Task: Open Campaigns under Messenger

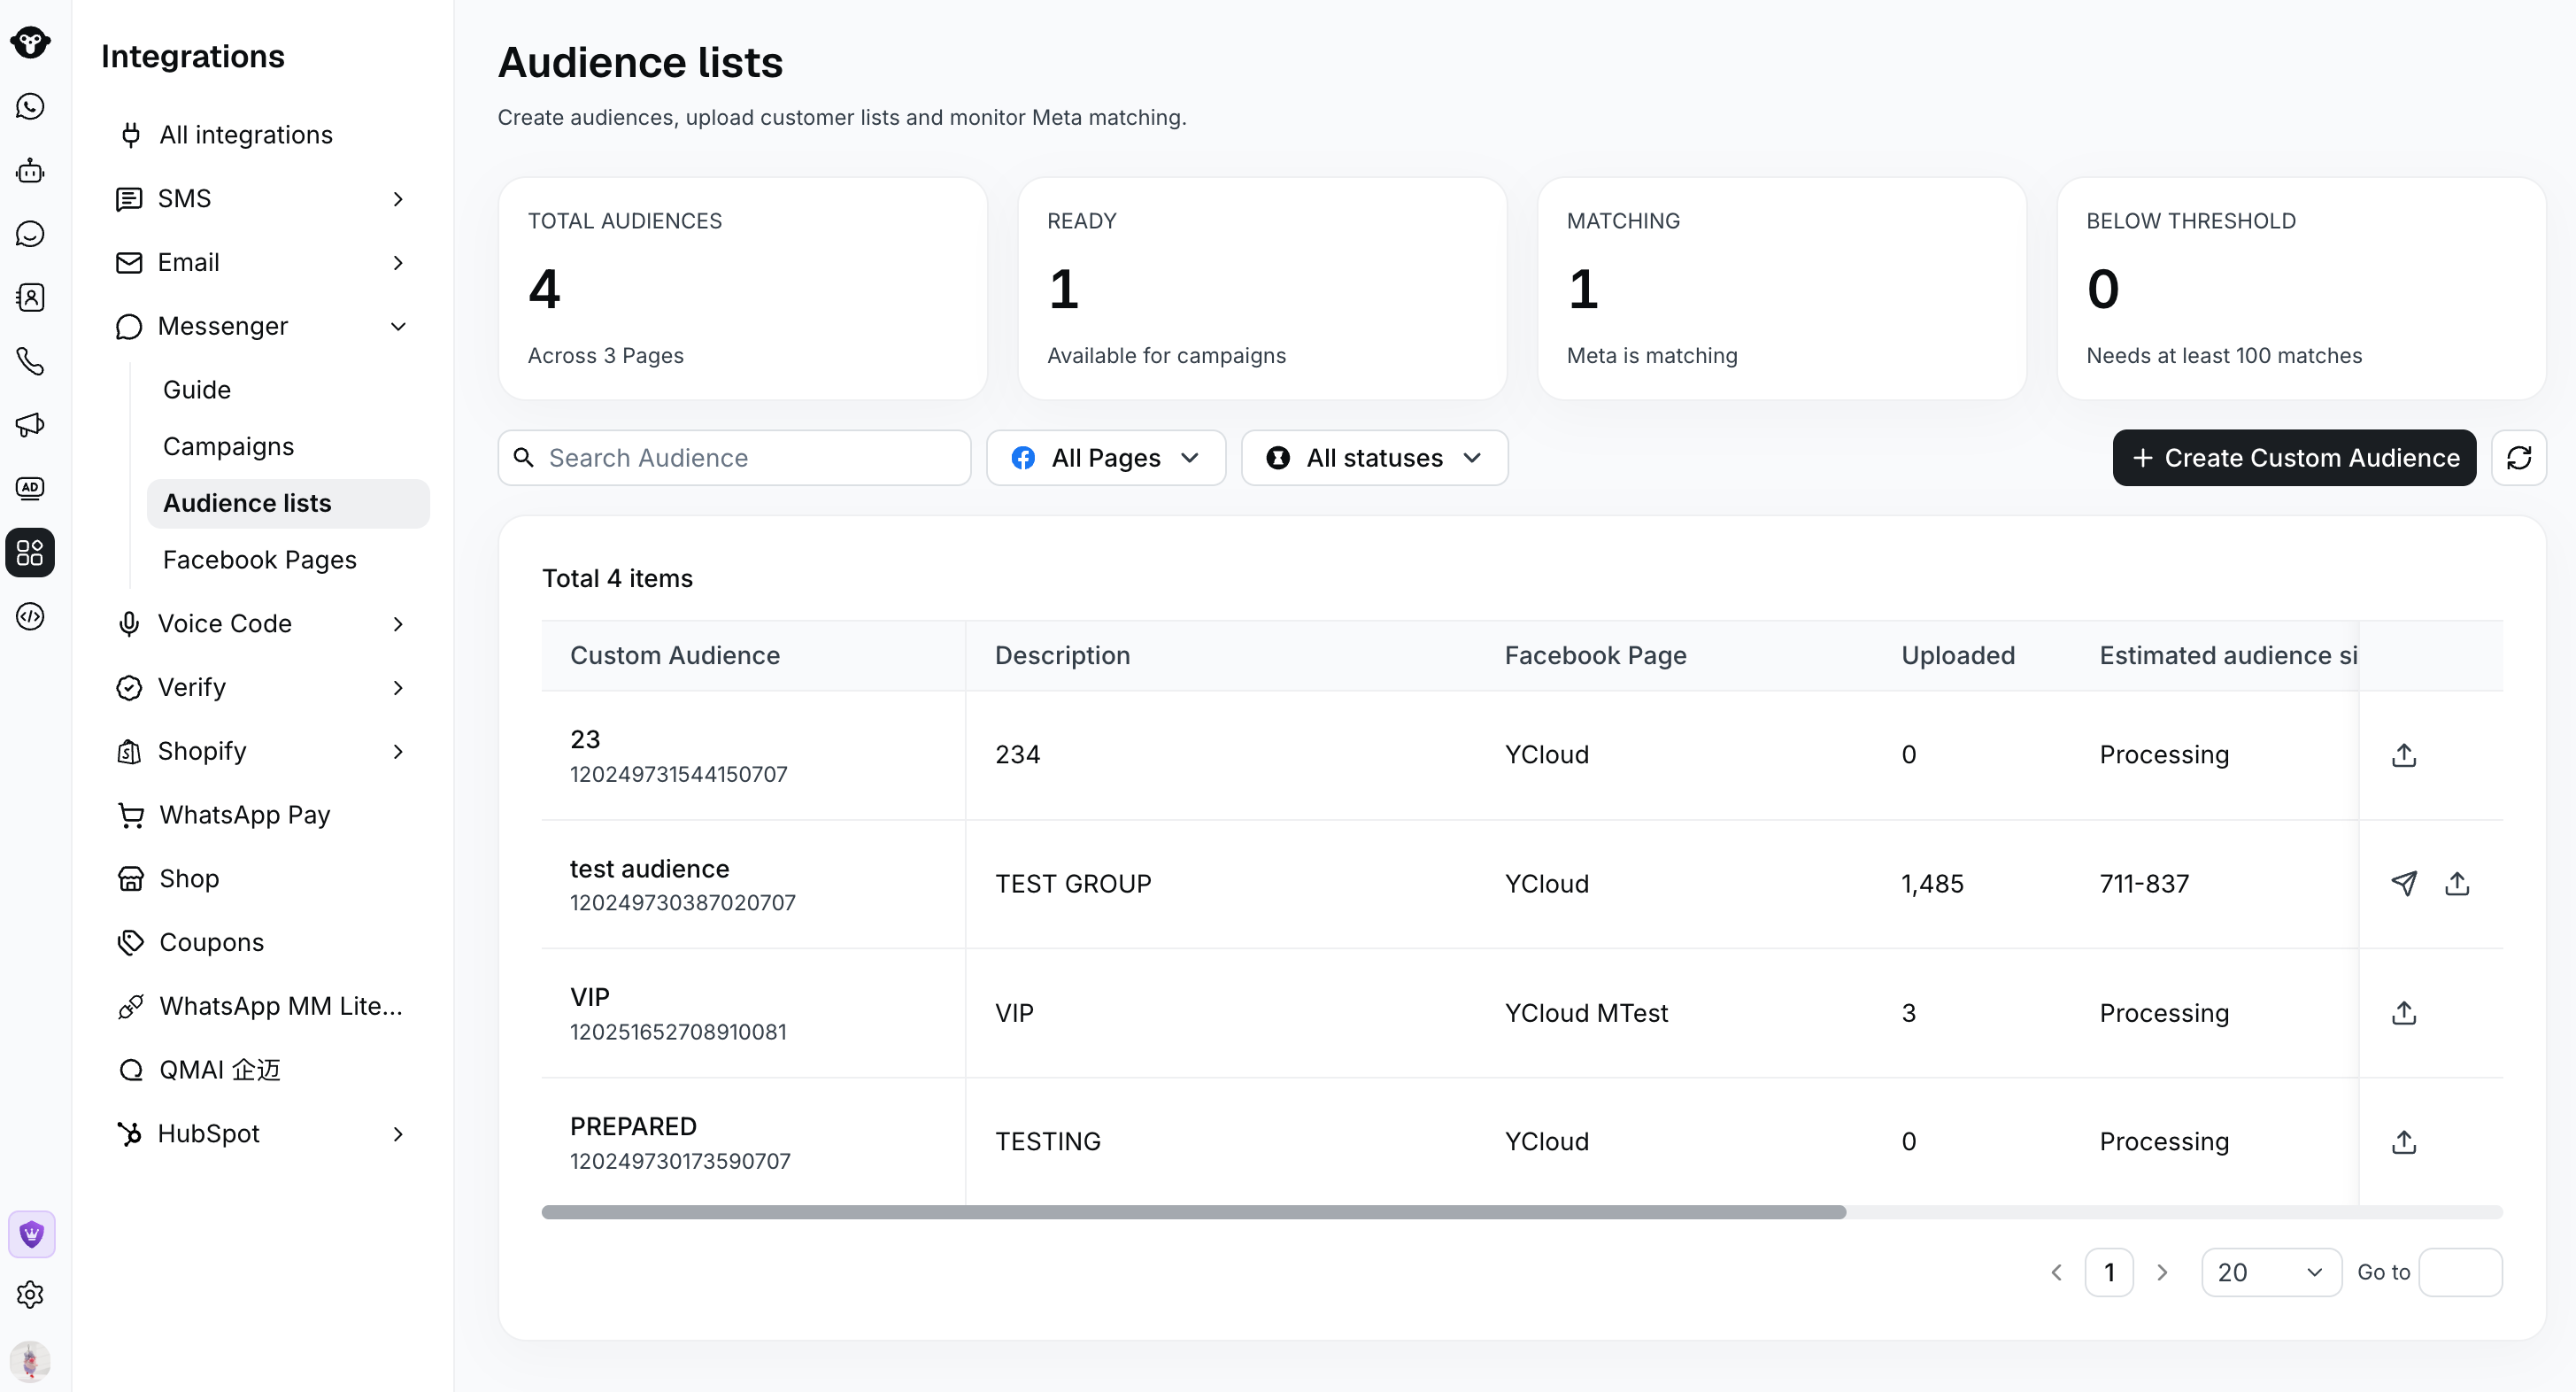Action: point(288,447)
